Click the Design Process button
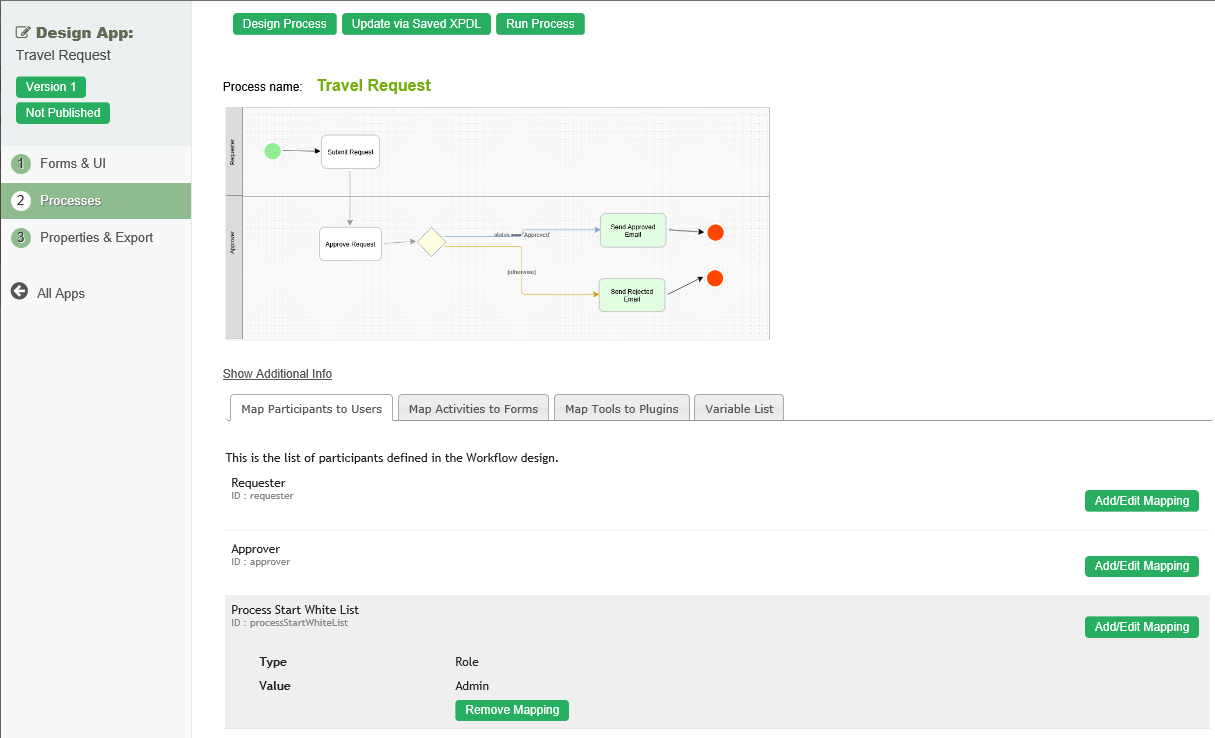Screen dimensions: 1215x738 284,24
